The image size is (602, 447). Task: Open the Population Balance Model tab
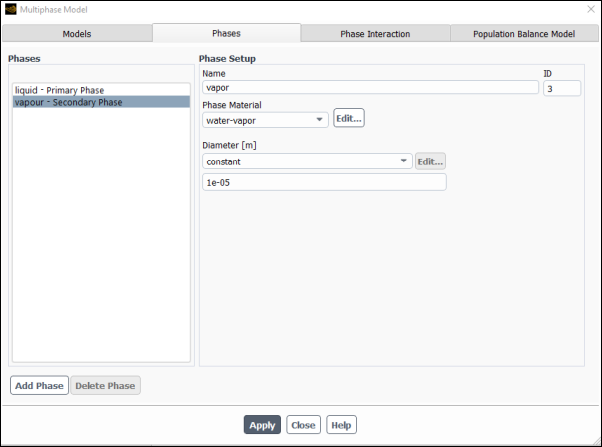tap(524, 33)
